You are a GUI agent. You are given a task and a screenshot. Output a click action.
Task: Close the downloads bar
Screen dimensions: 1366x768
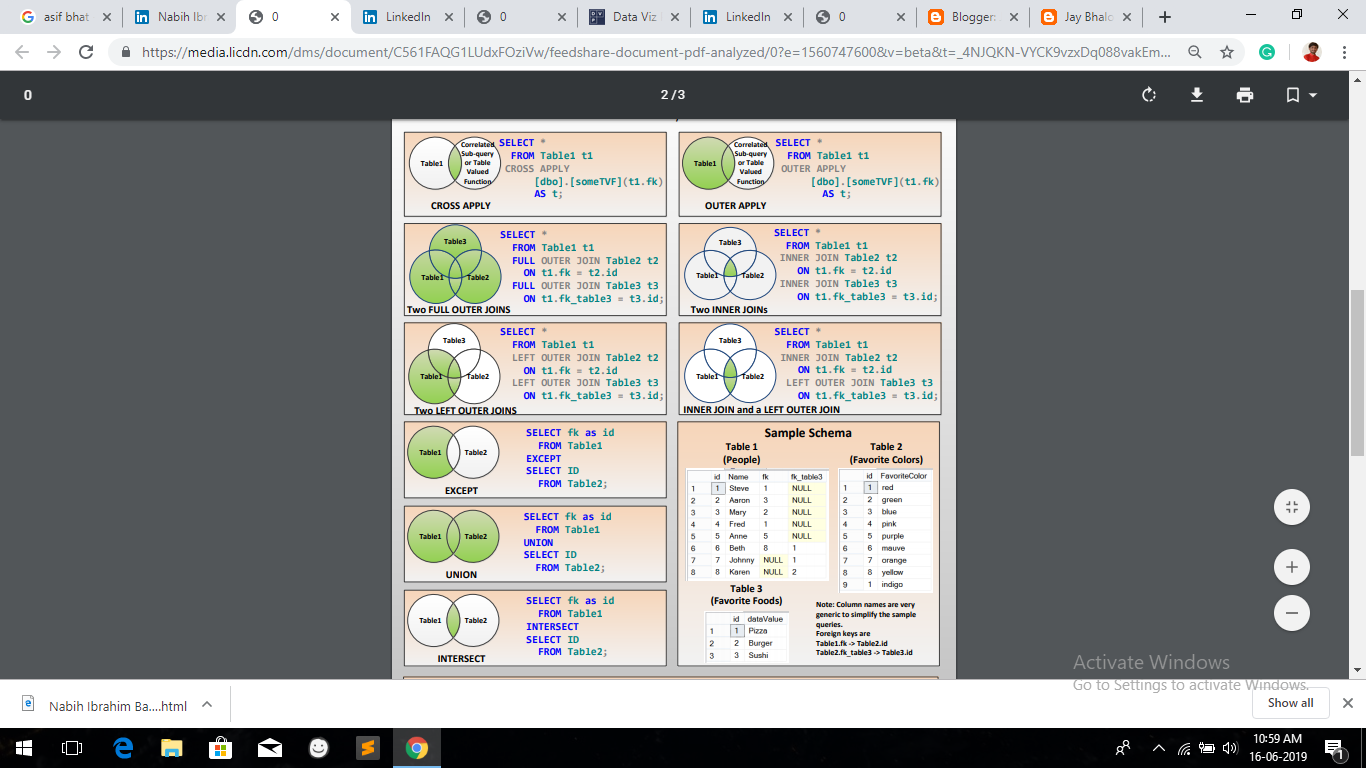tap(1347, 703)
